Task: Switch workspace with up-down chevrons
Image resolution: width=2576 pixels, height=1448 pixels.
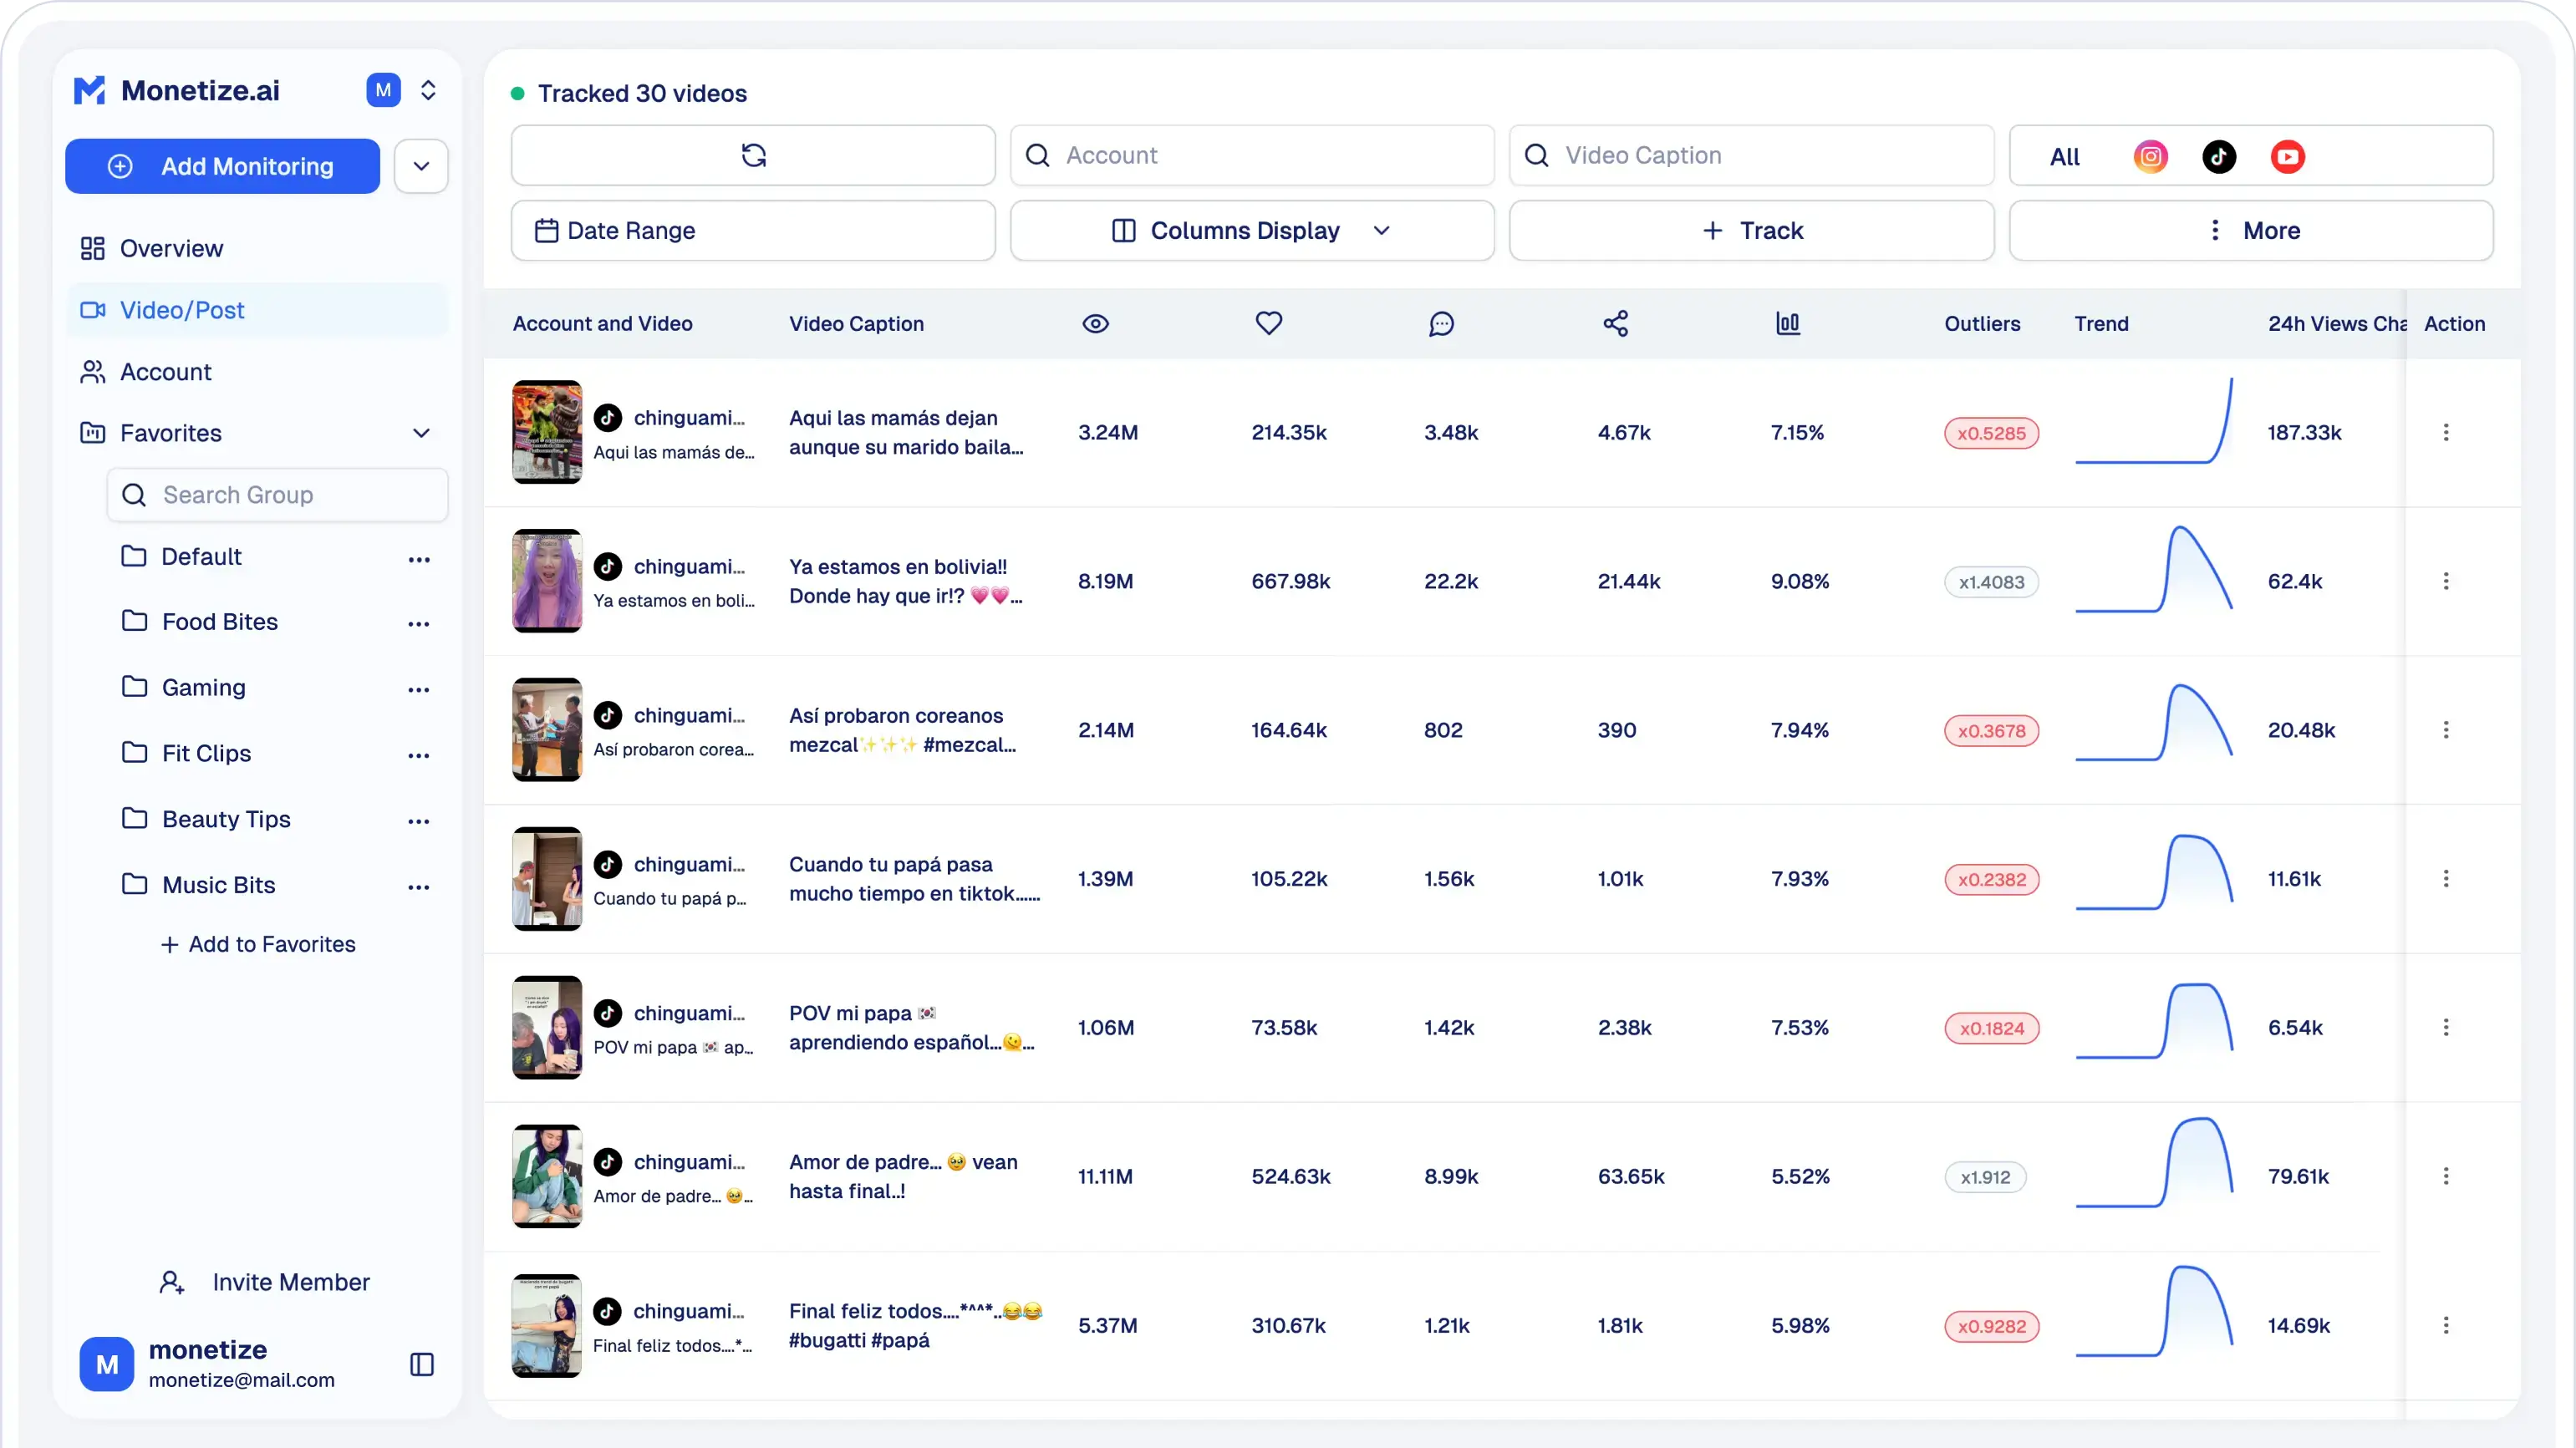Action: pyautogui.click(x=428, y=91)
